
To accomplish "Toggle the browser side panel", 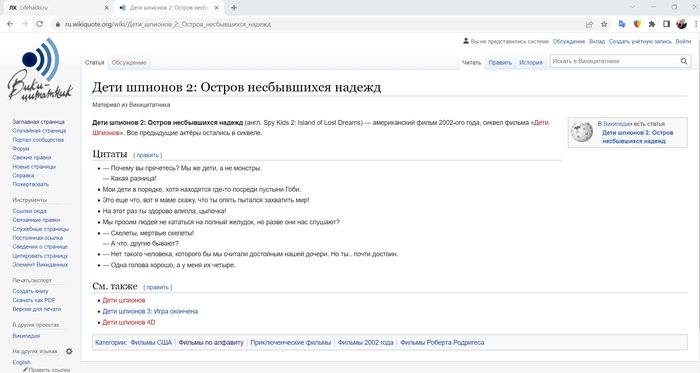I will point(667,24).
